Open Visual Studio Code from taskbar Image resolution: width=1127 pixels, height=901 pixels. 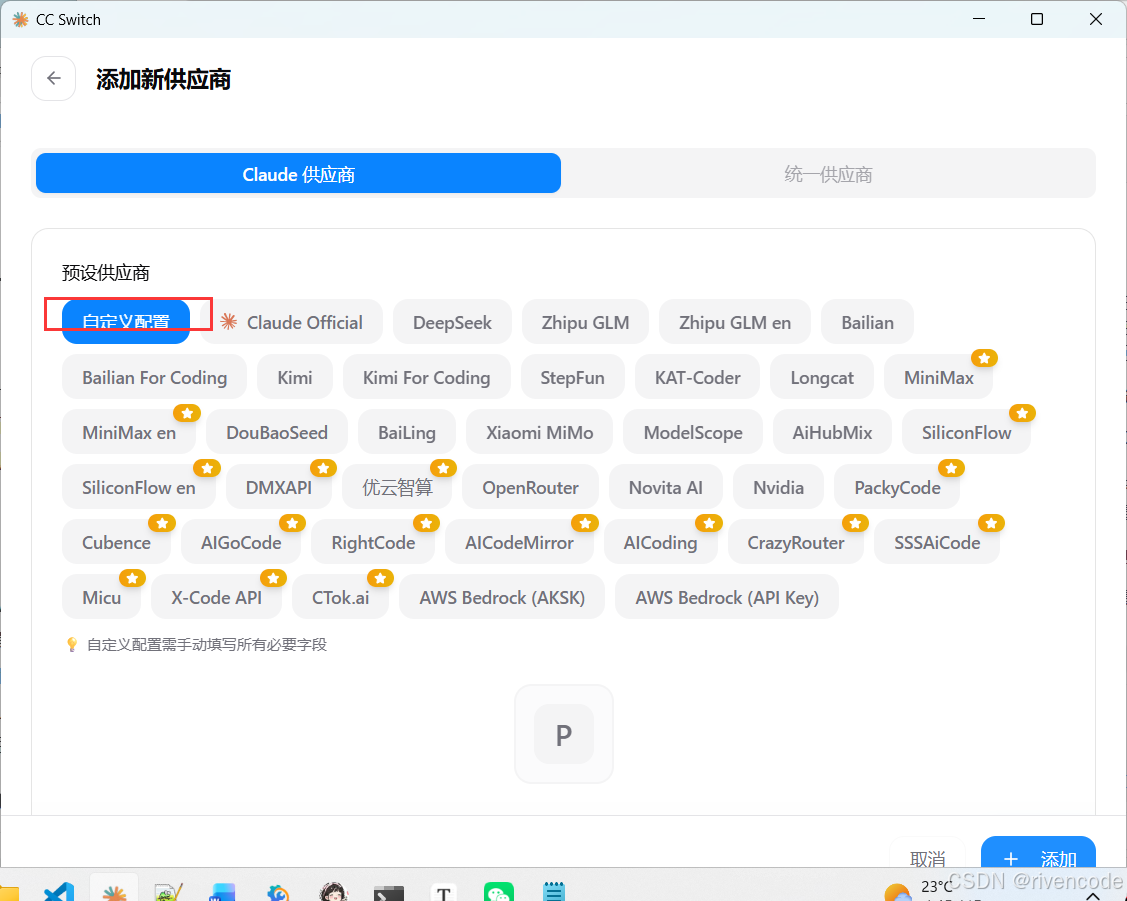click(x=60, y=892)
